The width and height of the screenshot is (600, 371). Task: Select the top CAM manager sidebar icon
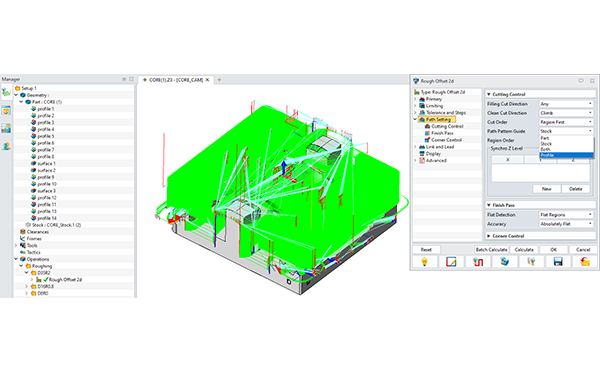point(6,93)
